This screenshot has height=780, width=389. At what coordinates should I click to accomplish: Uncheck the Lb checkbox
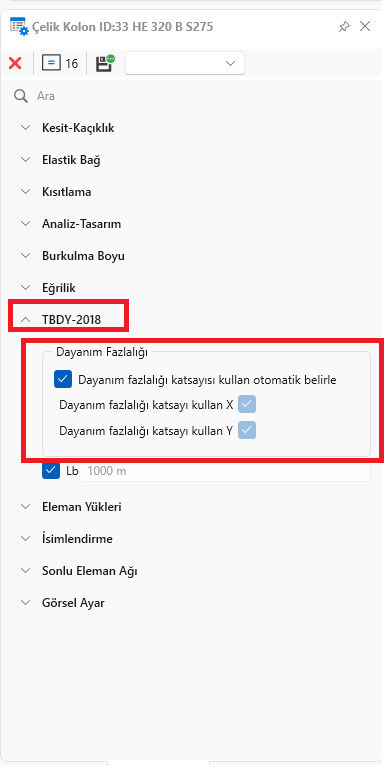pos(51,470)
